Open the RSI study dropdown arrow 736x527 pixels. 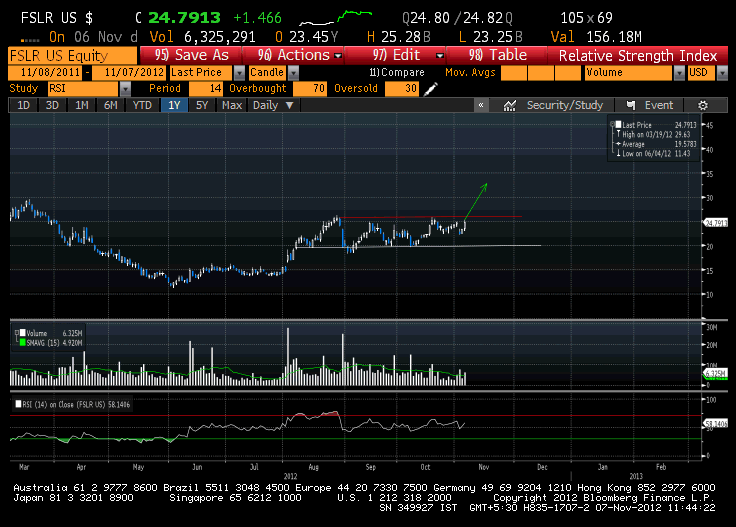125,89
